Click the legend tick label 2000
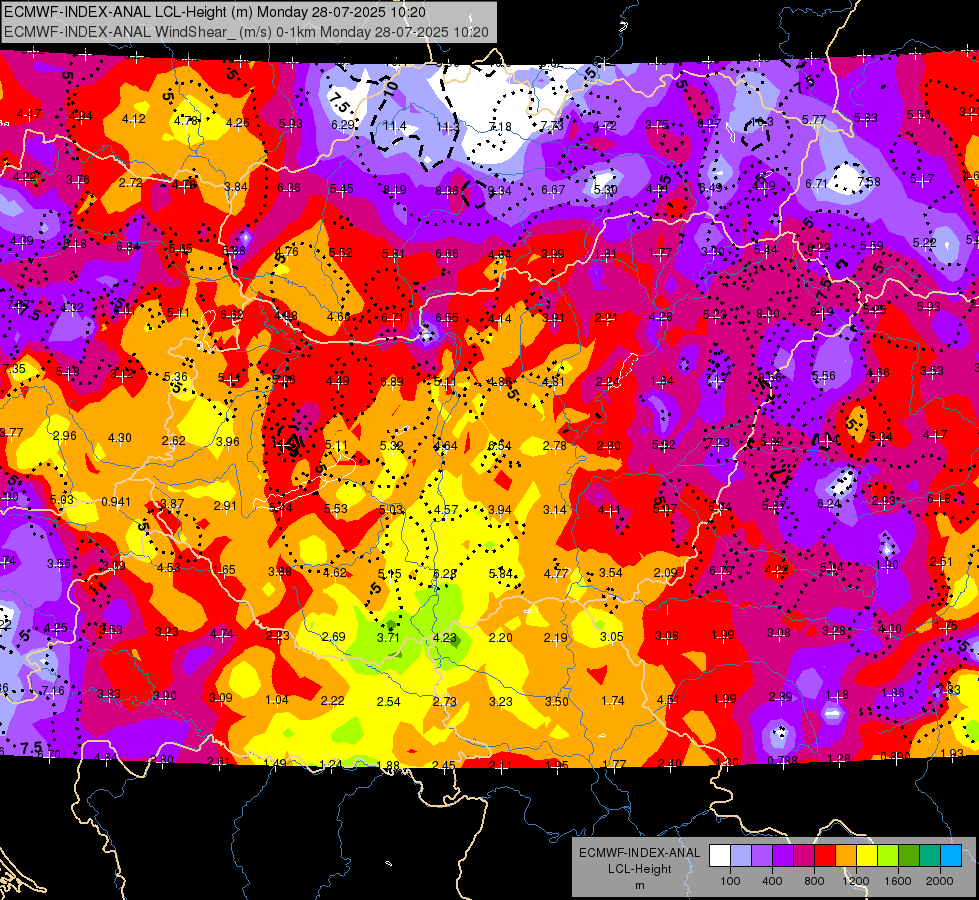The height and width of the screenshot is (900, 979). pos(940,881)
